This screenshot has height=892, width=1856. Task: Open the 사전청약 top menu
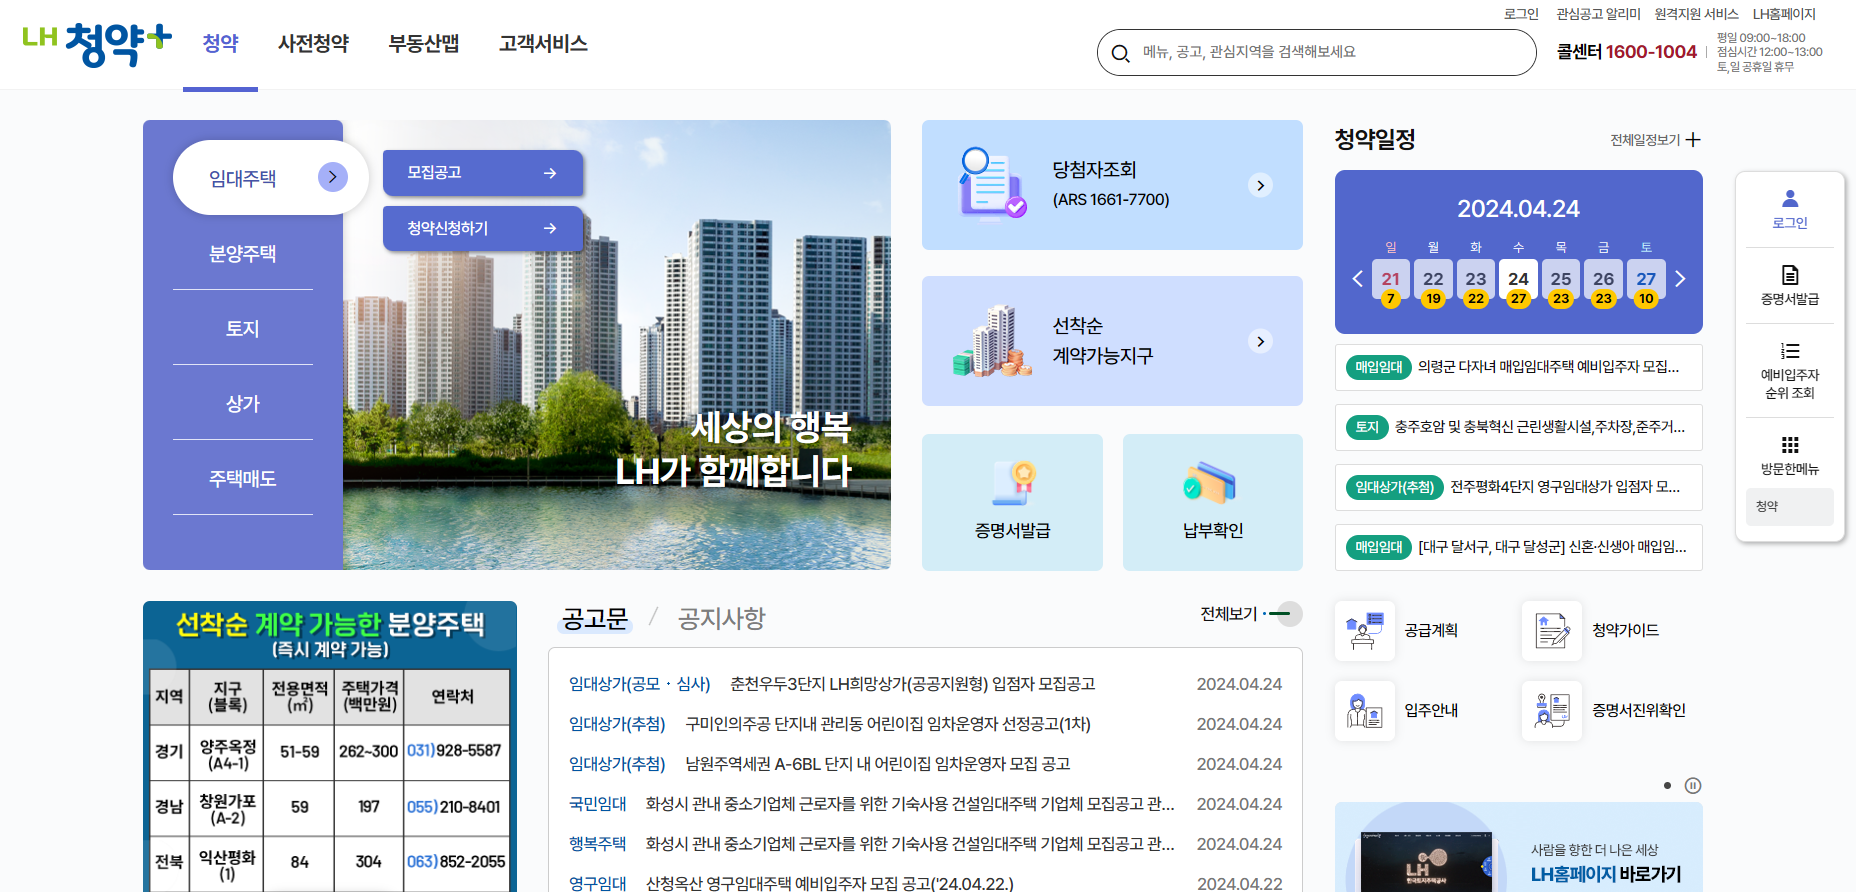click(314, 44)
